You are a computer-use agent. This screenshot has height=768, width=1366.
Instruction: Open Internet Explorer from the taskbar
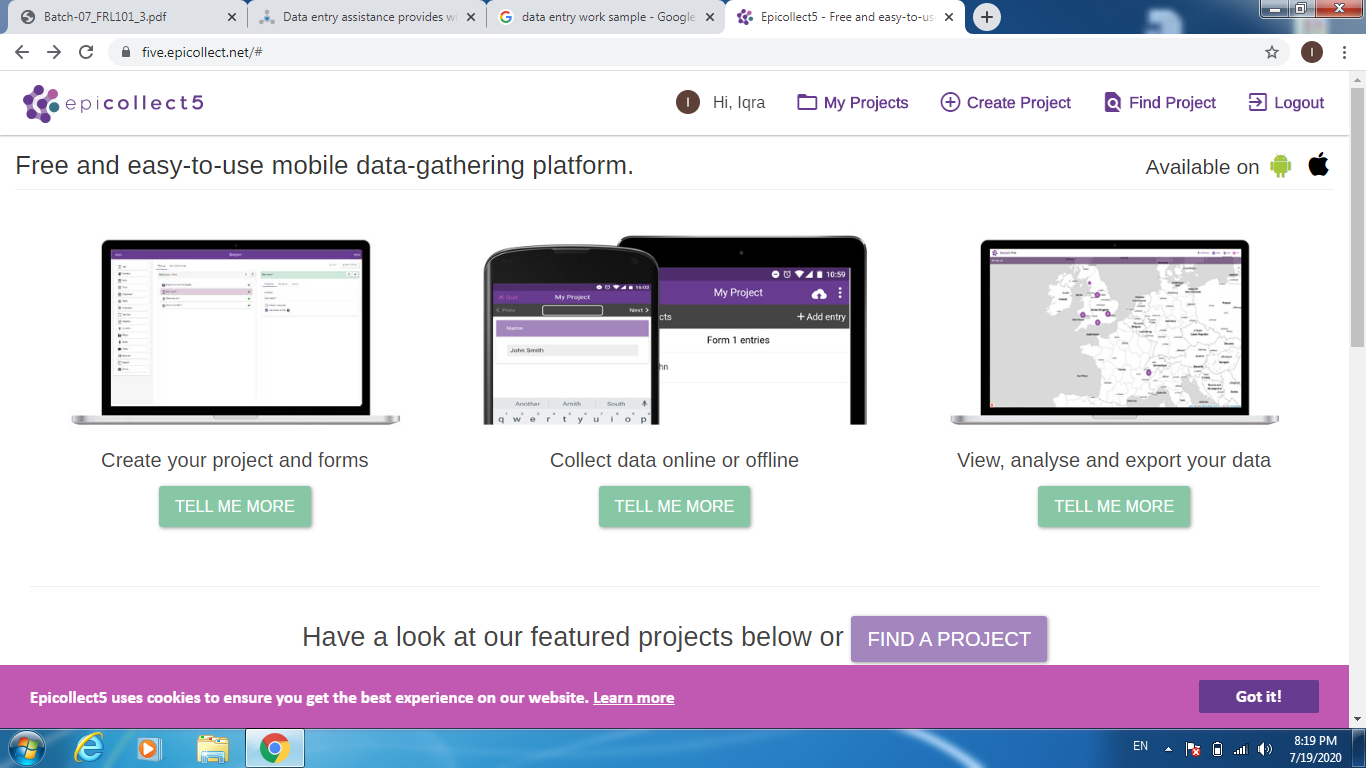click(89, 748)
